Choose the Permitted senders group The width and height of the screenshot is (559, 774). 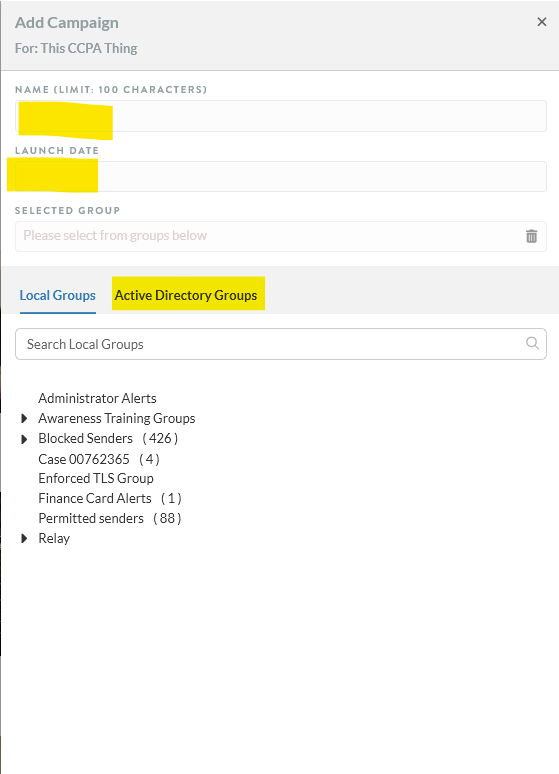click(91, 518)
